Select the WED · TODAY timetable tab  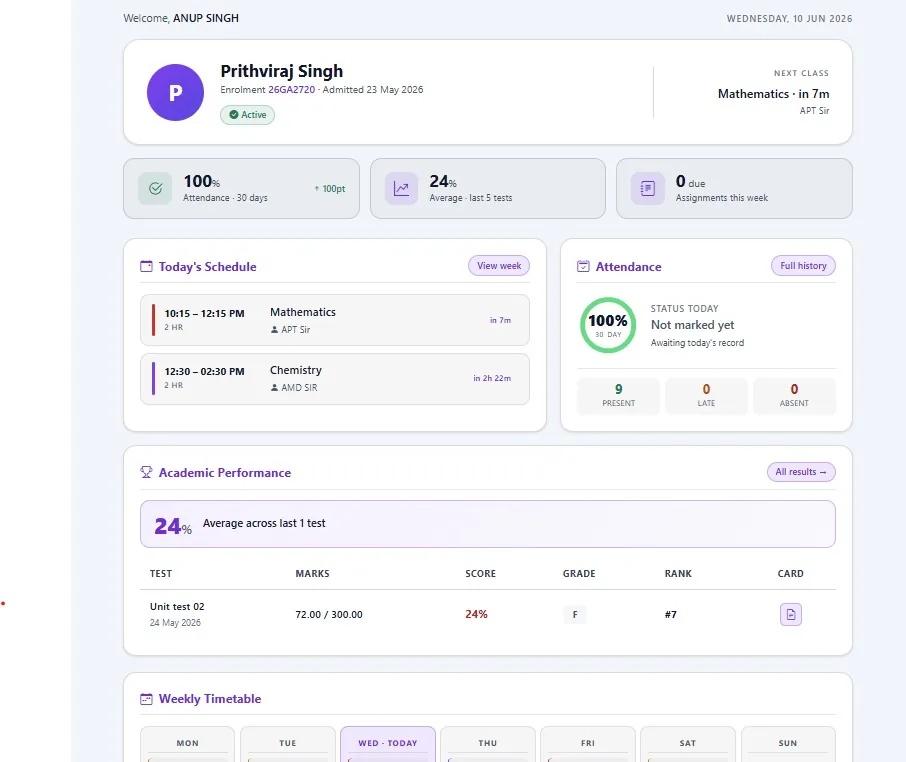388,744
